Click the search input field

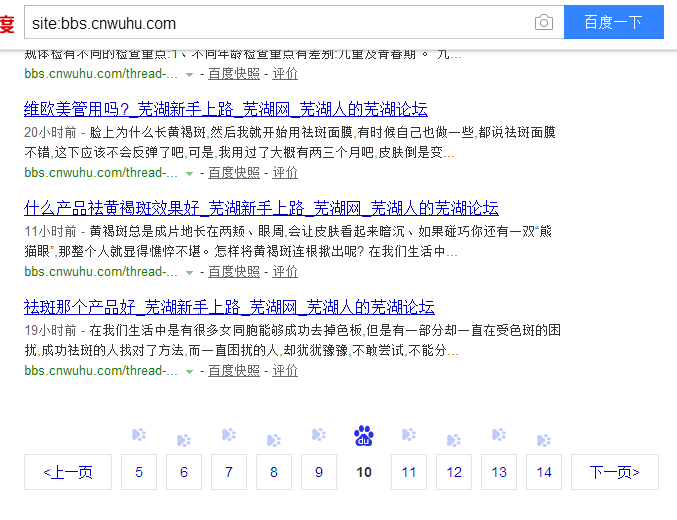[280, 23]
